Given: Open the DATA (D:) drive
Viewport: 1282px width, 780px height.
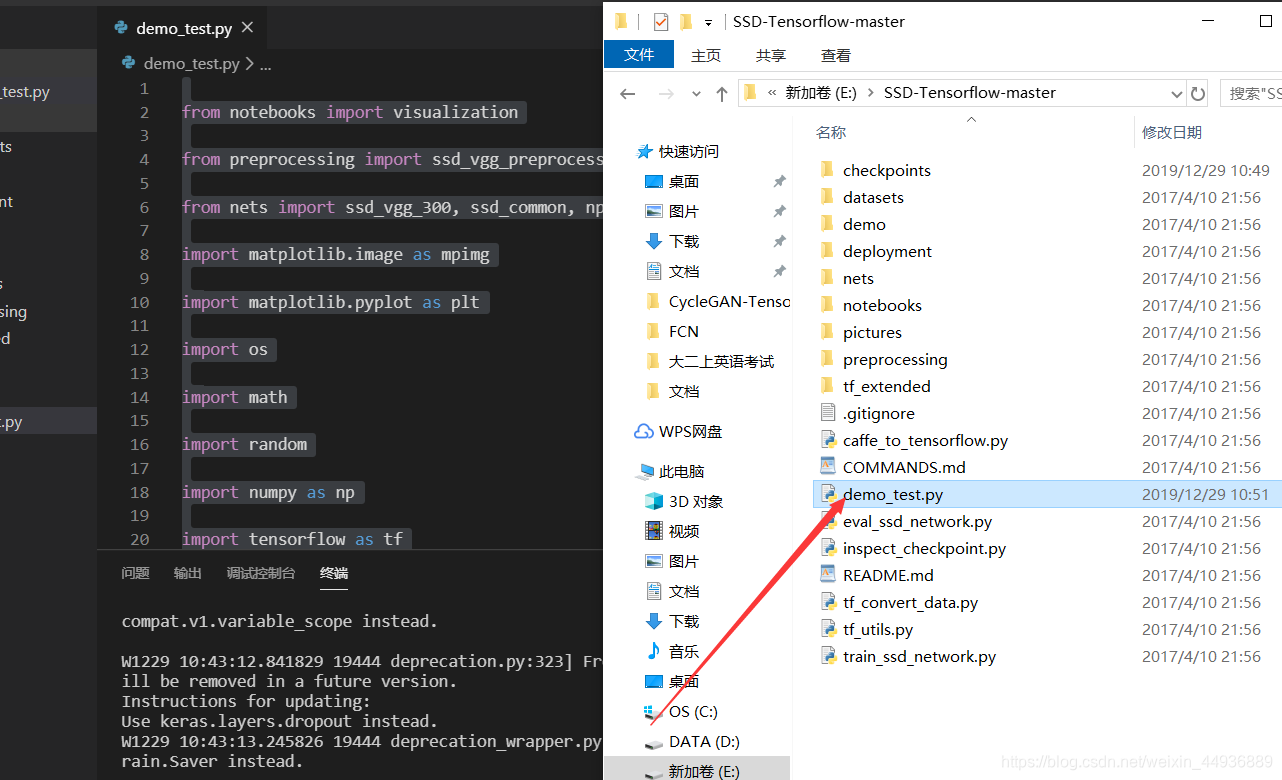Looking at the screenshot, I should tap(704, 741).
